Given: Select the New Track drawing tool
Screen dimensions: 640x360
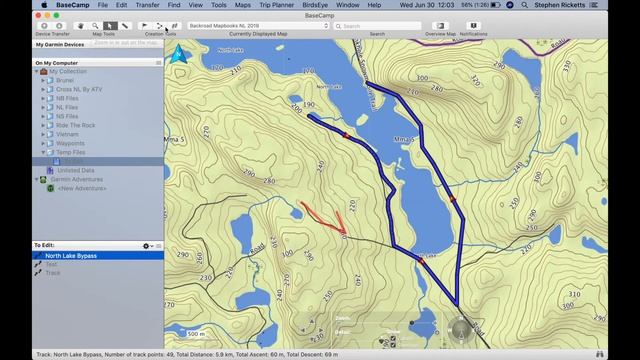Looking at the screenshot, I should (175, 26).
